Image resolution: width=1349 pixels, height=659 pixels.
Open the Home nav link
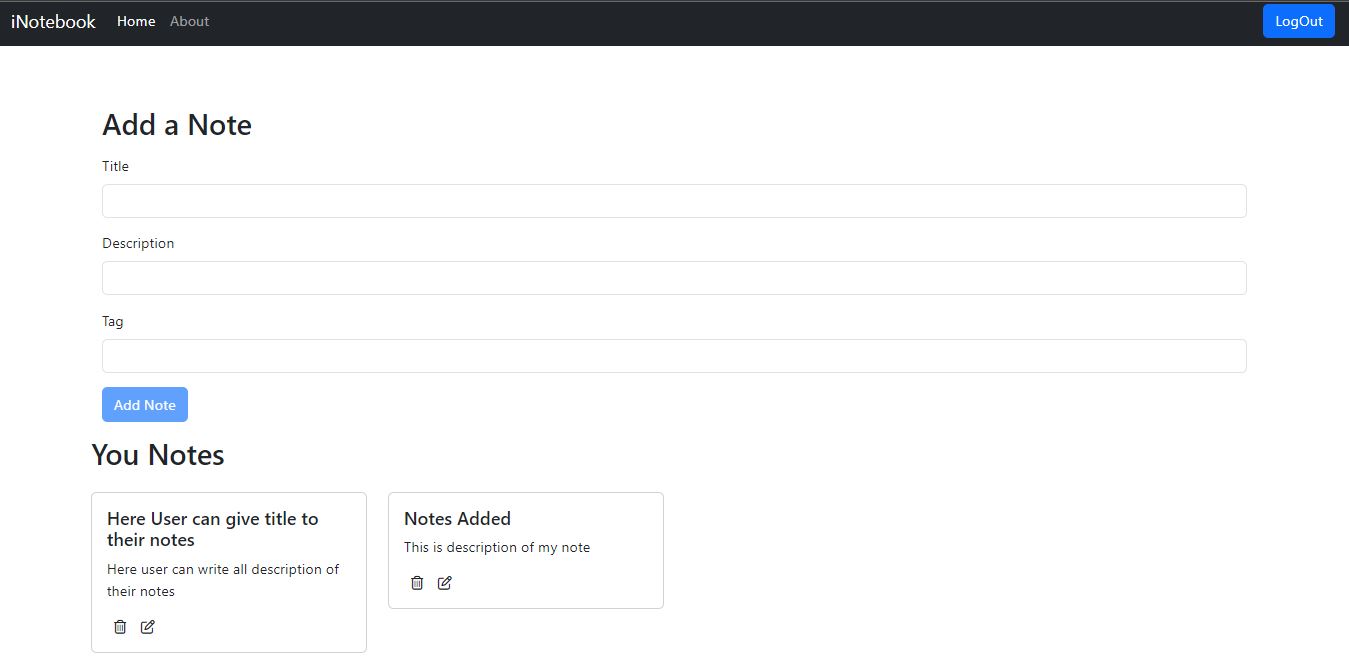coord(136,21)
